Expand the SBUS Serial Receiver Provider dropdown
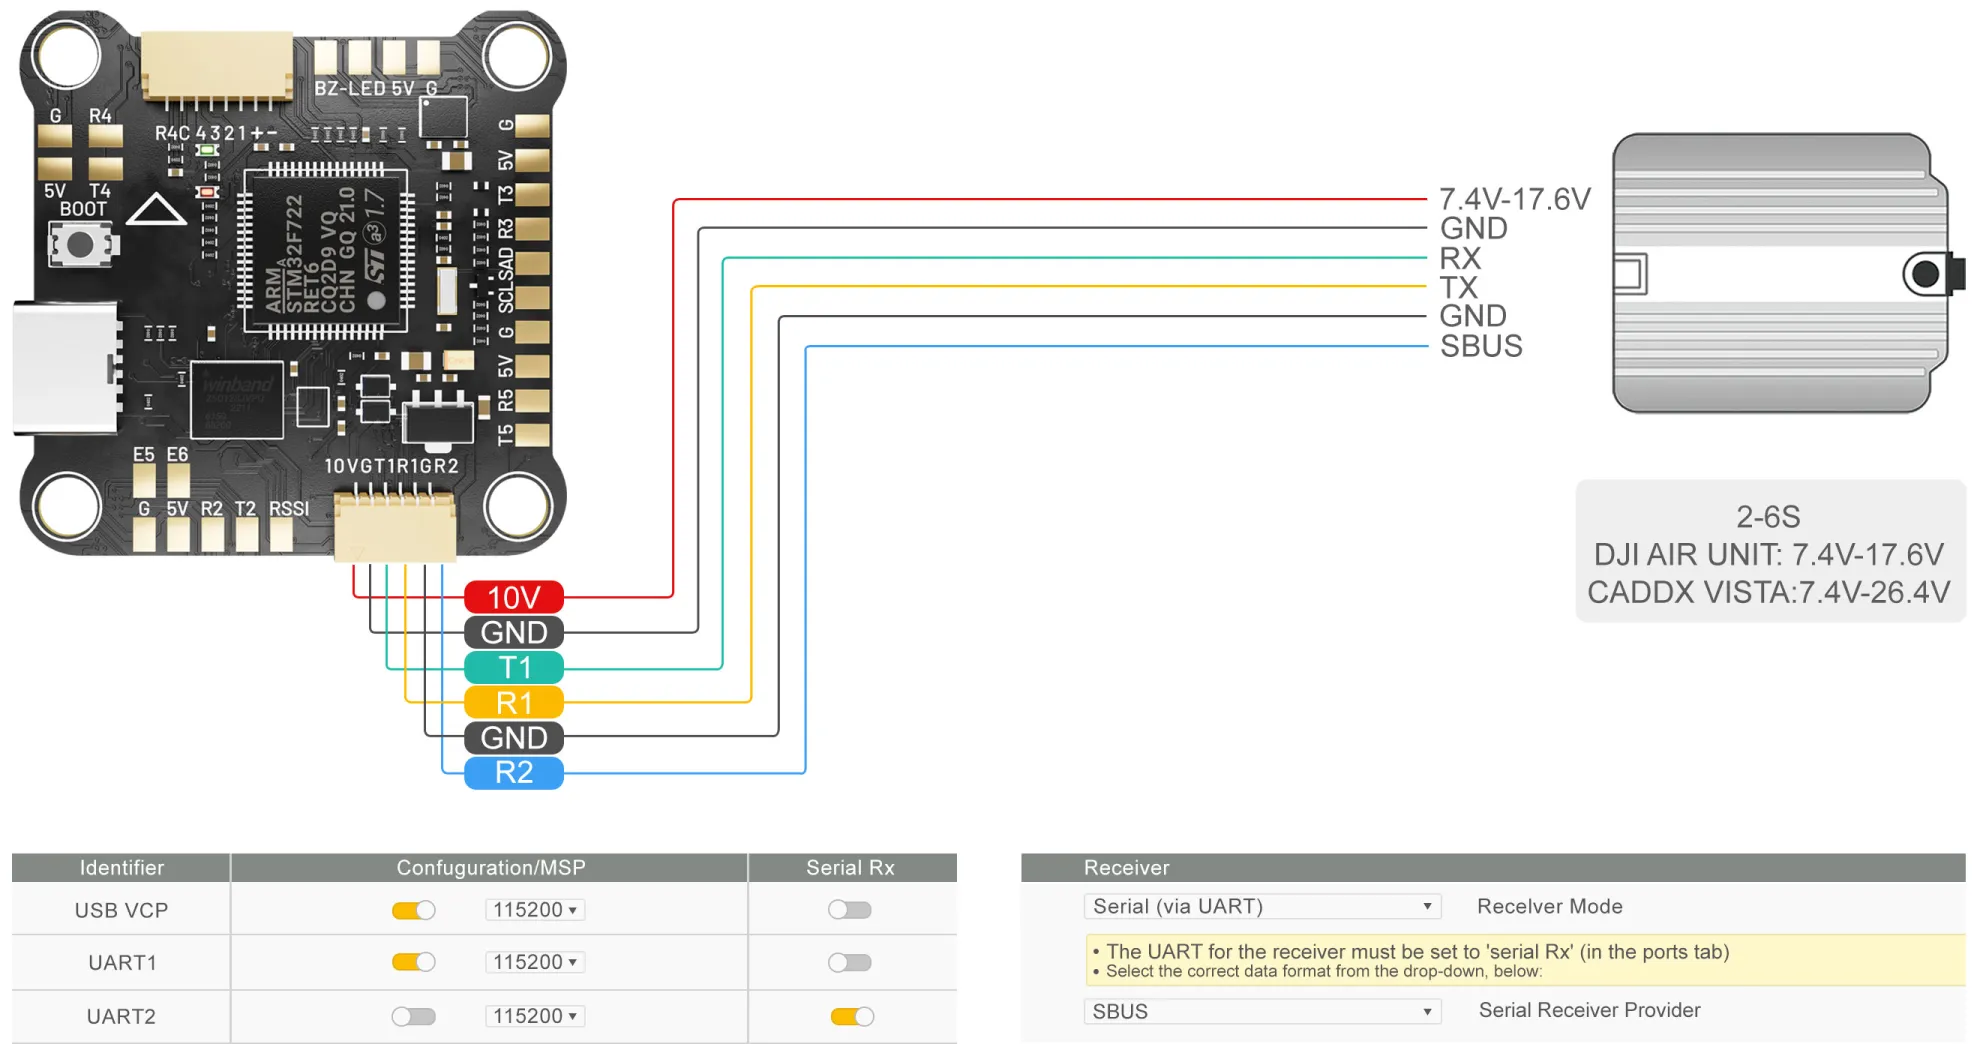 coord(1262,1011)
